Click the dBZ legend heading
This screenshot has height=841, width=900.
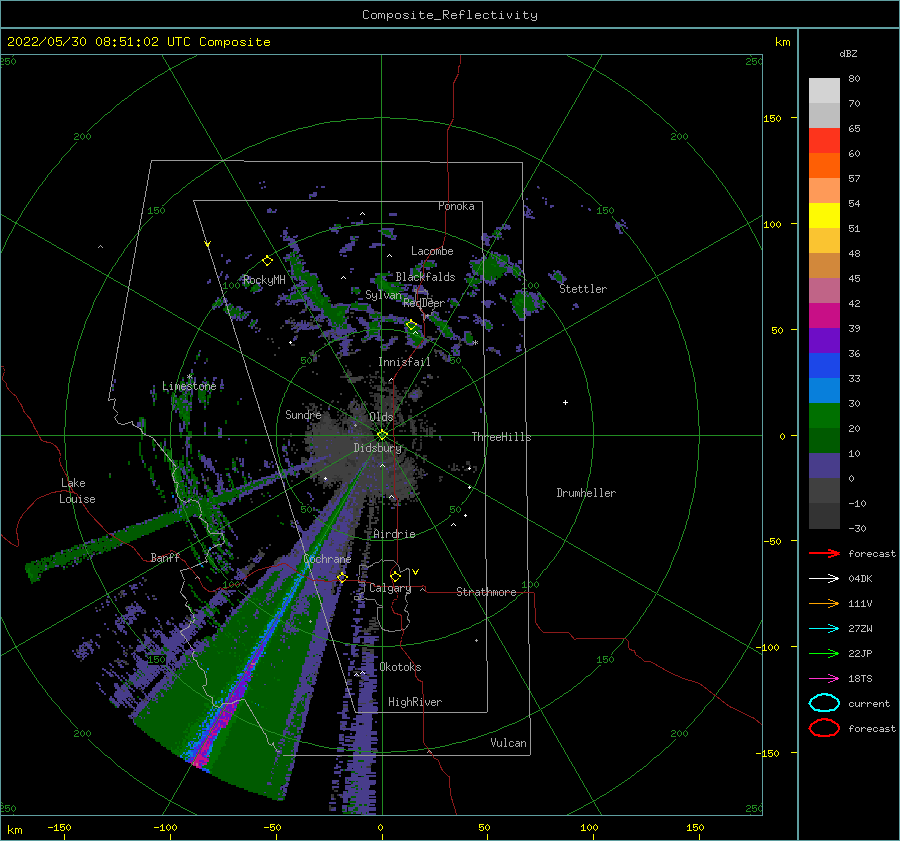pos(848,54)
